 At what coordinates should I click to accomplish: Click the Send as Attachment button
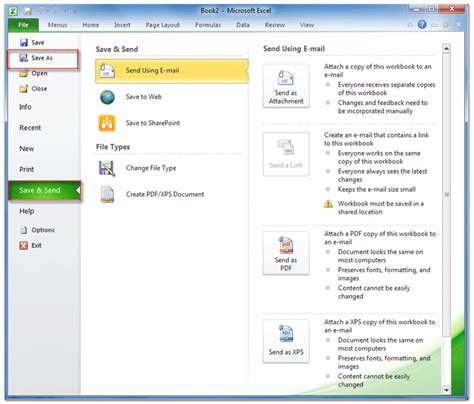coord(286,86)
